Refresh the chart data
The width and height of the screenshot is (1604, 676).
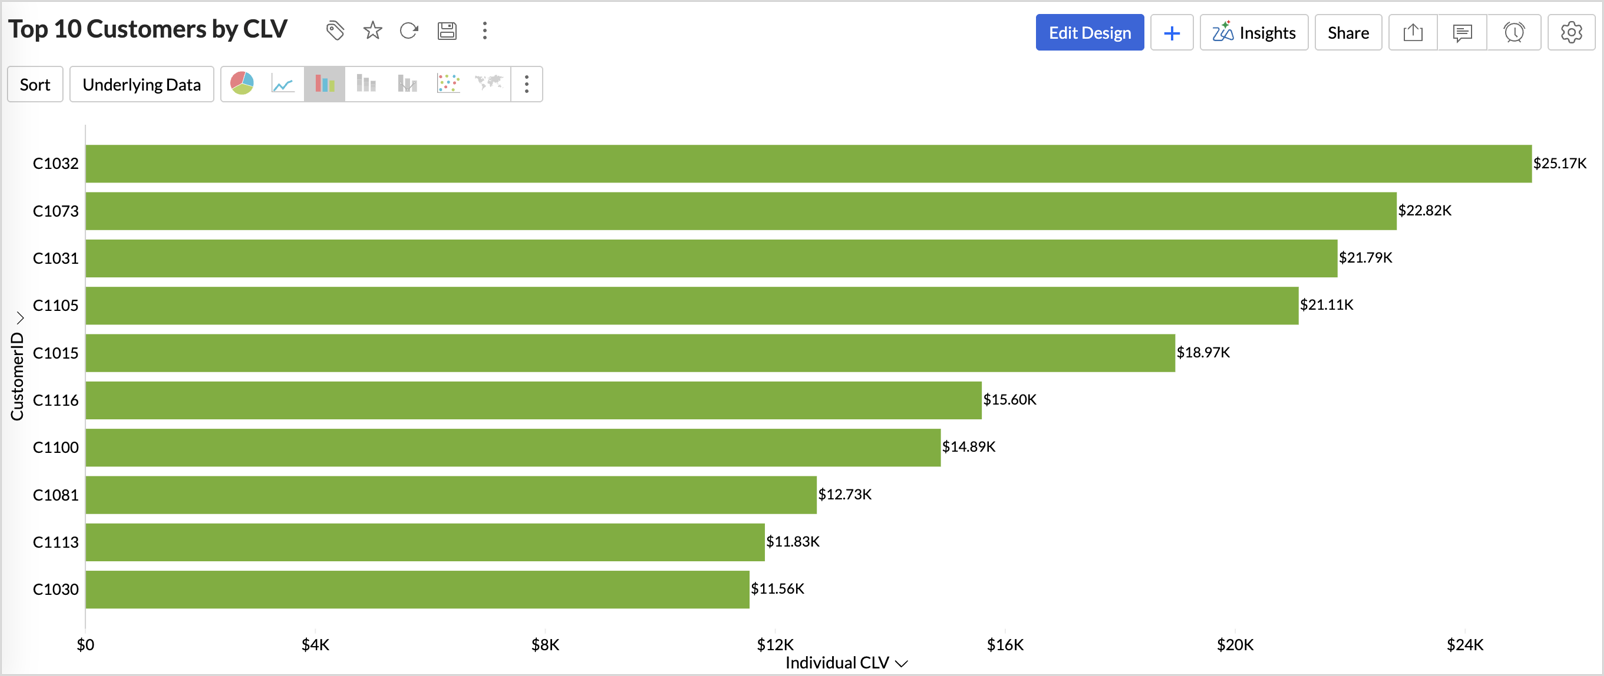[409, 31]
